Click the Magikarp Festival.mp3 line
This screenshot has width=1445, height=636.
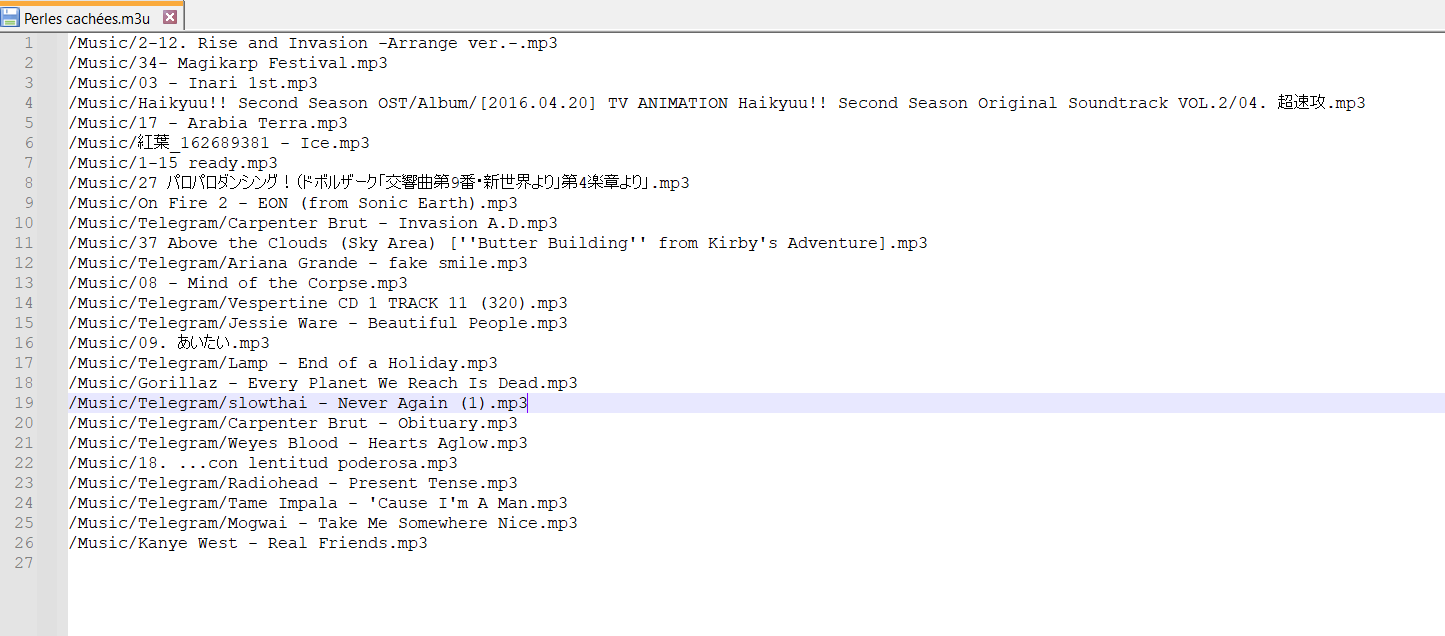pyautogui.click(x=228, y=63)
